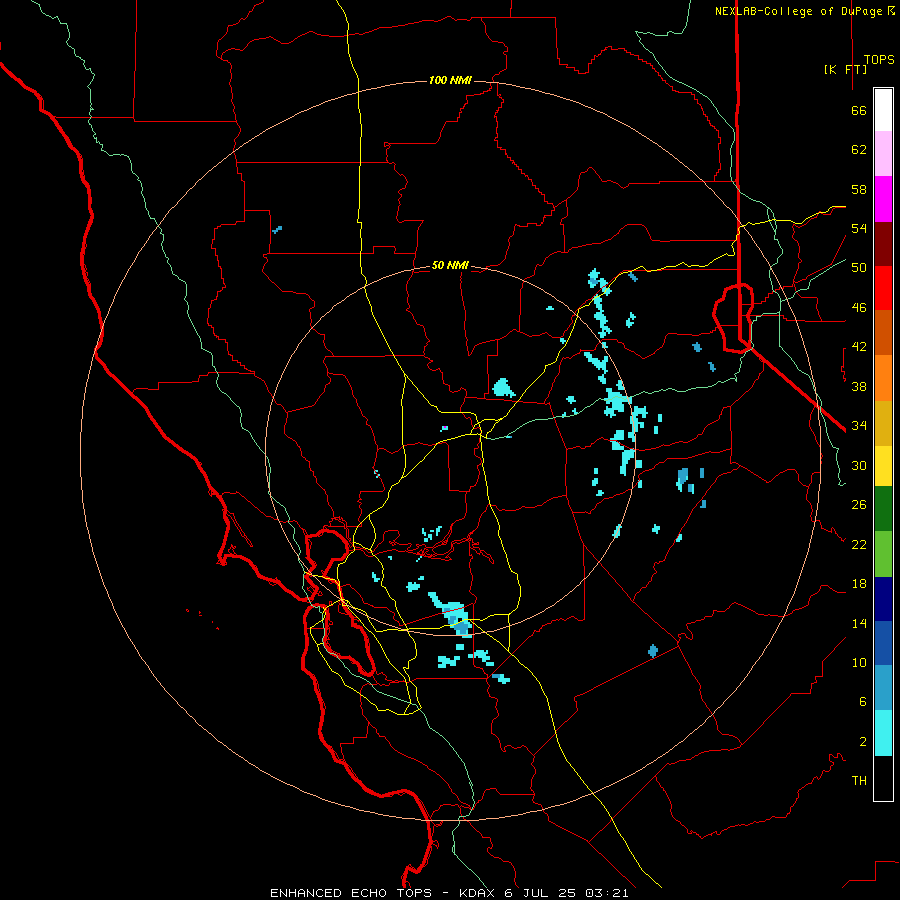Image resolution: width=900 pixels, height=900 pixels.
Task: Click the '14' legend value label
Action: (859, 623)
